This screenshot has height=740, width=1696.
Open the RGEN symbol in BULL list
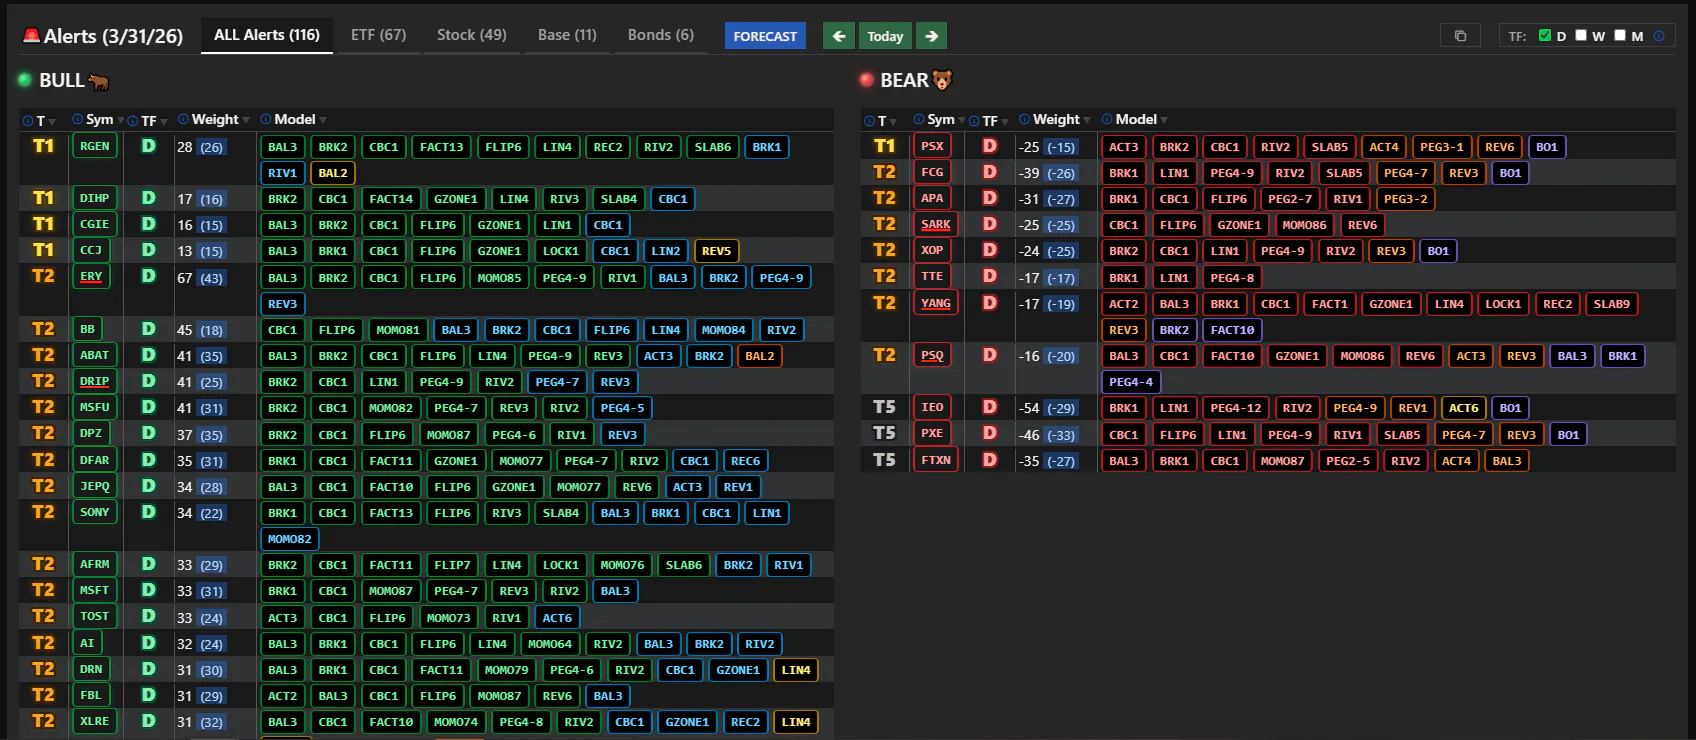95,146
